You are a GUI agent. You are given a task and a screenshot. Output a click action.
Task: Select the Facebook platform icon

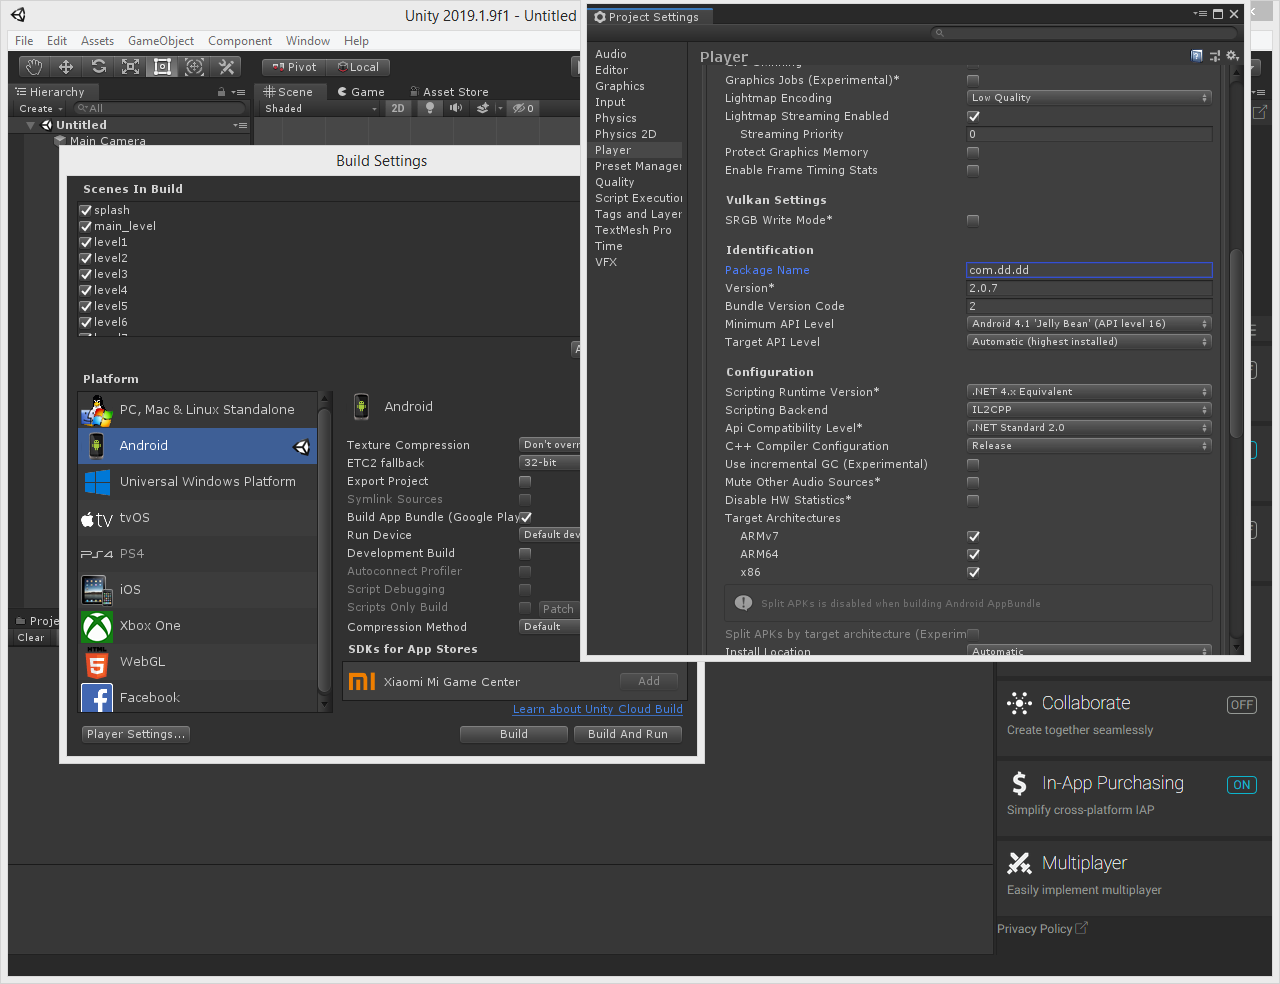pyautogui.click(x=97, y=698)
